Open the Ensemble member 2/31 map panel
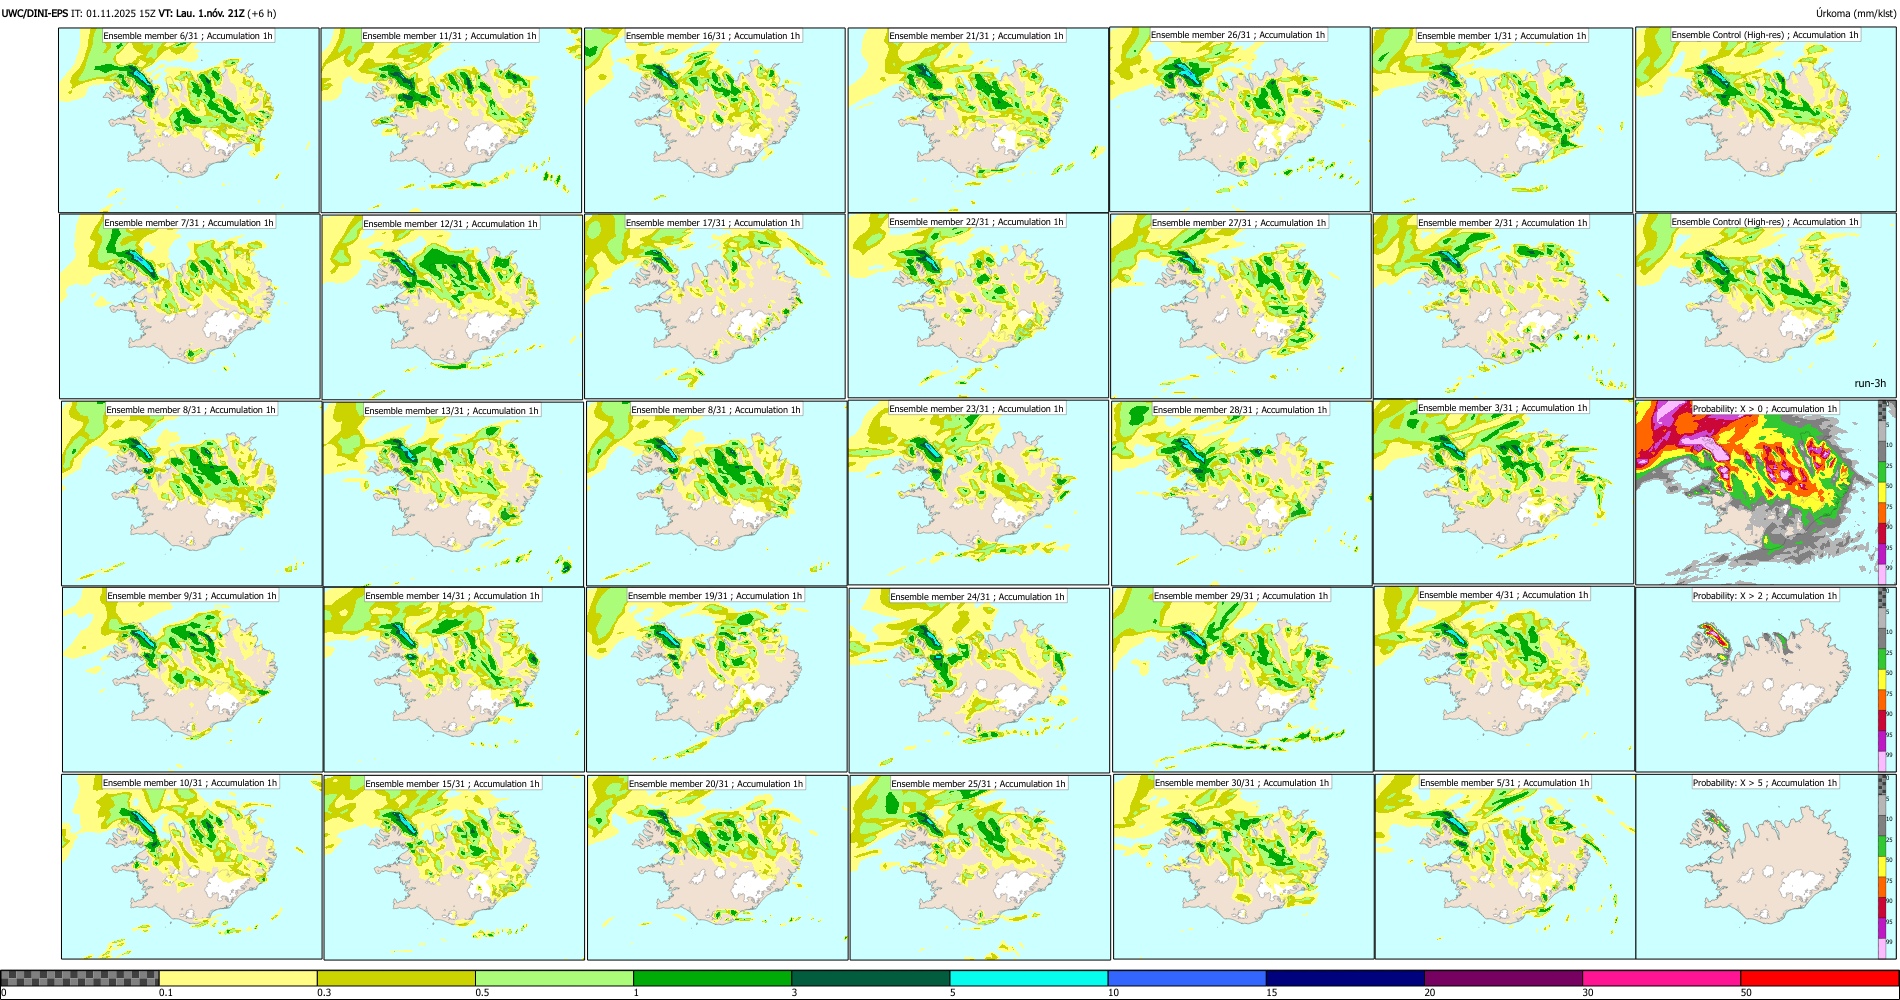 pyautogui.click(x=1504, y=306)
